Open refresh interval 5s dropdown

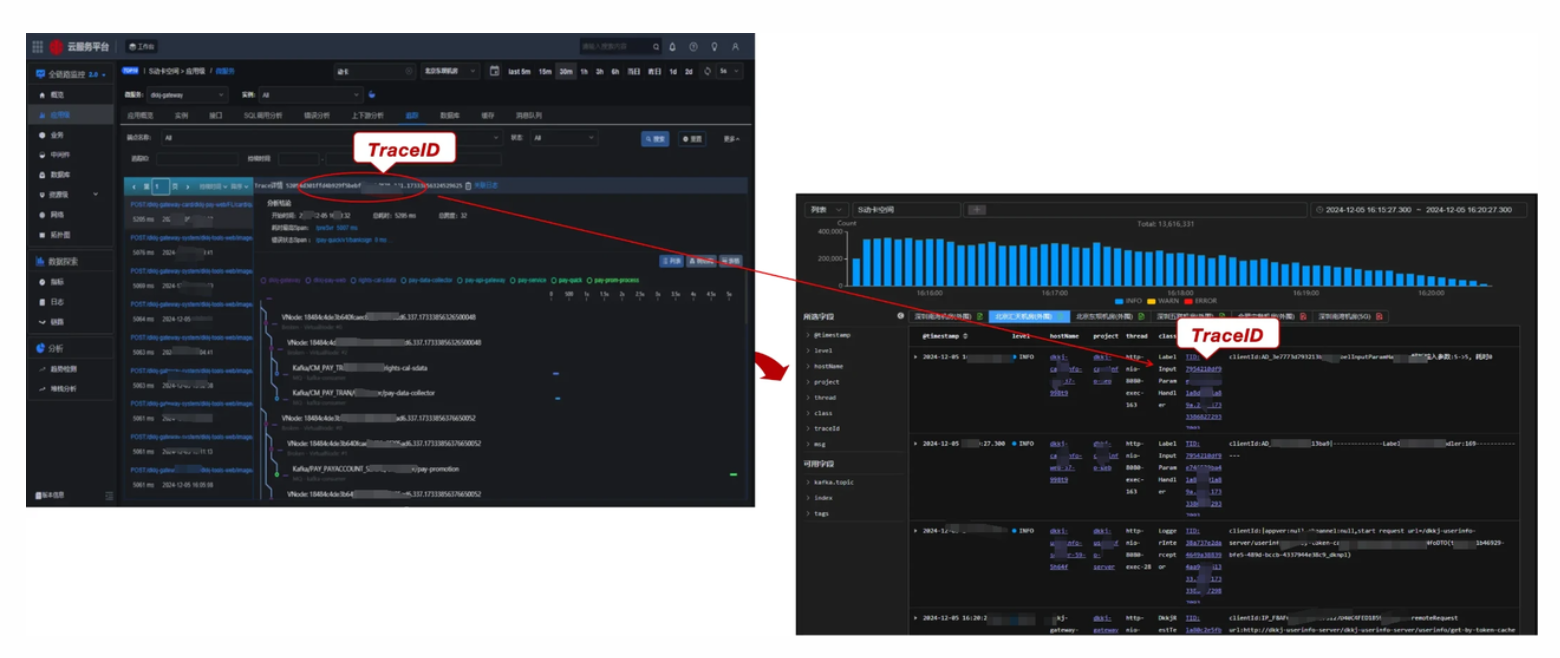pyautogui.click(x=730, y=71)
